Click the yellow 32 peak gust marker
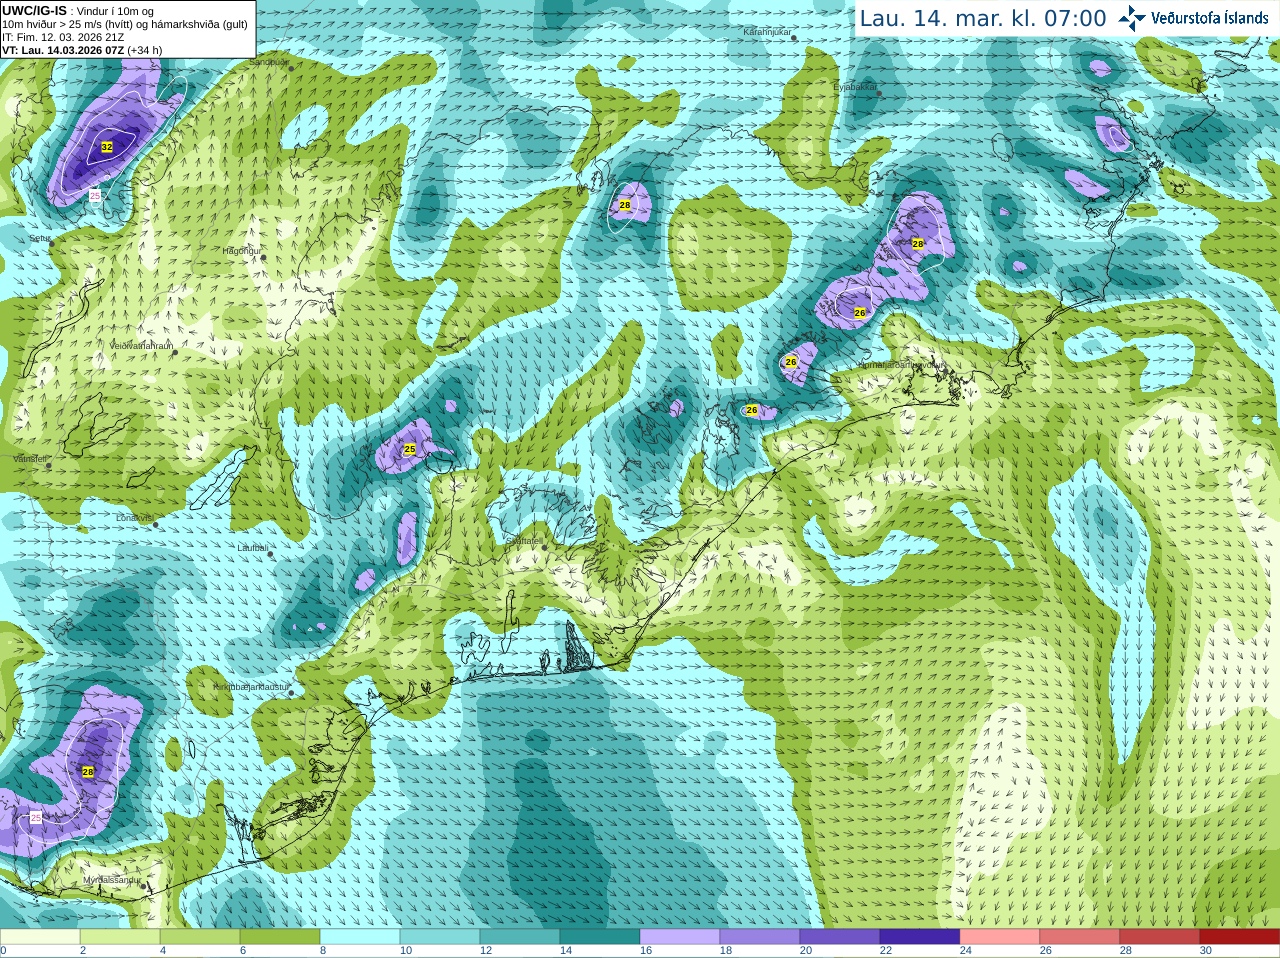This screenshot has height=958, width=1280. coord(107,147)
